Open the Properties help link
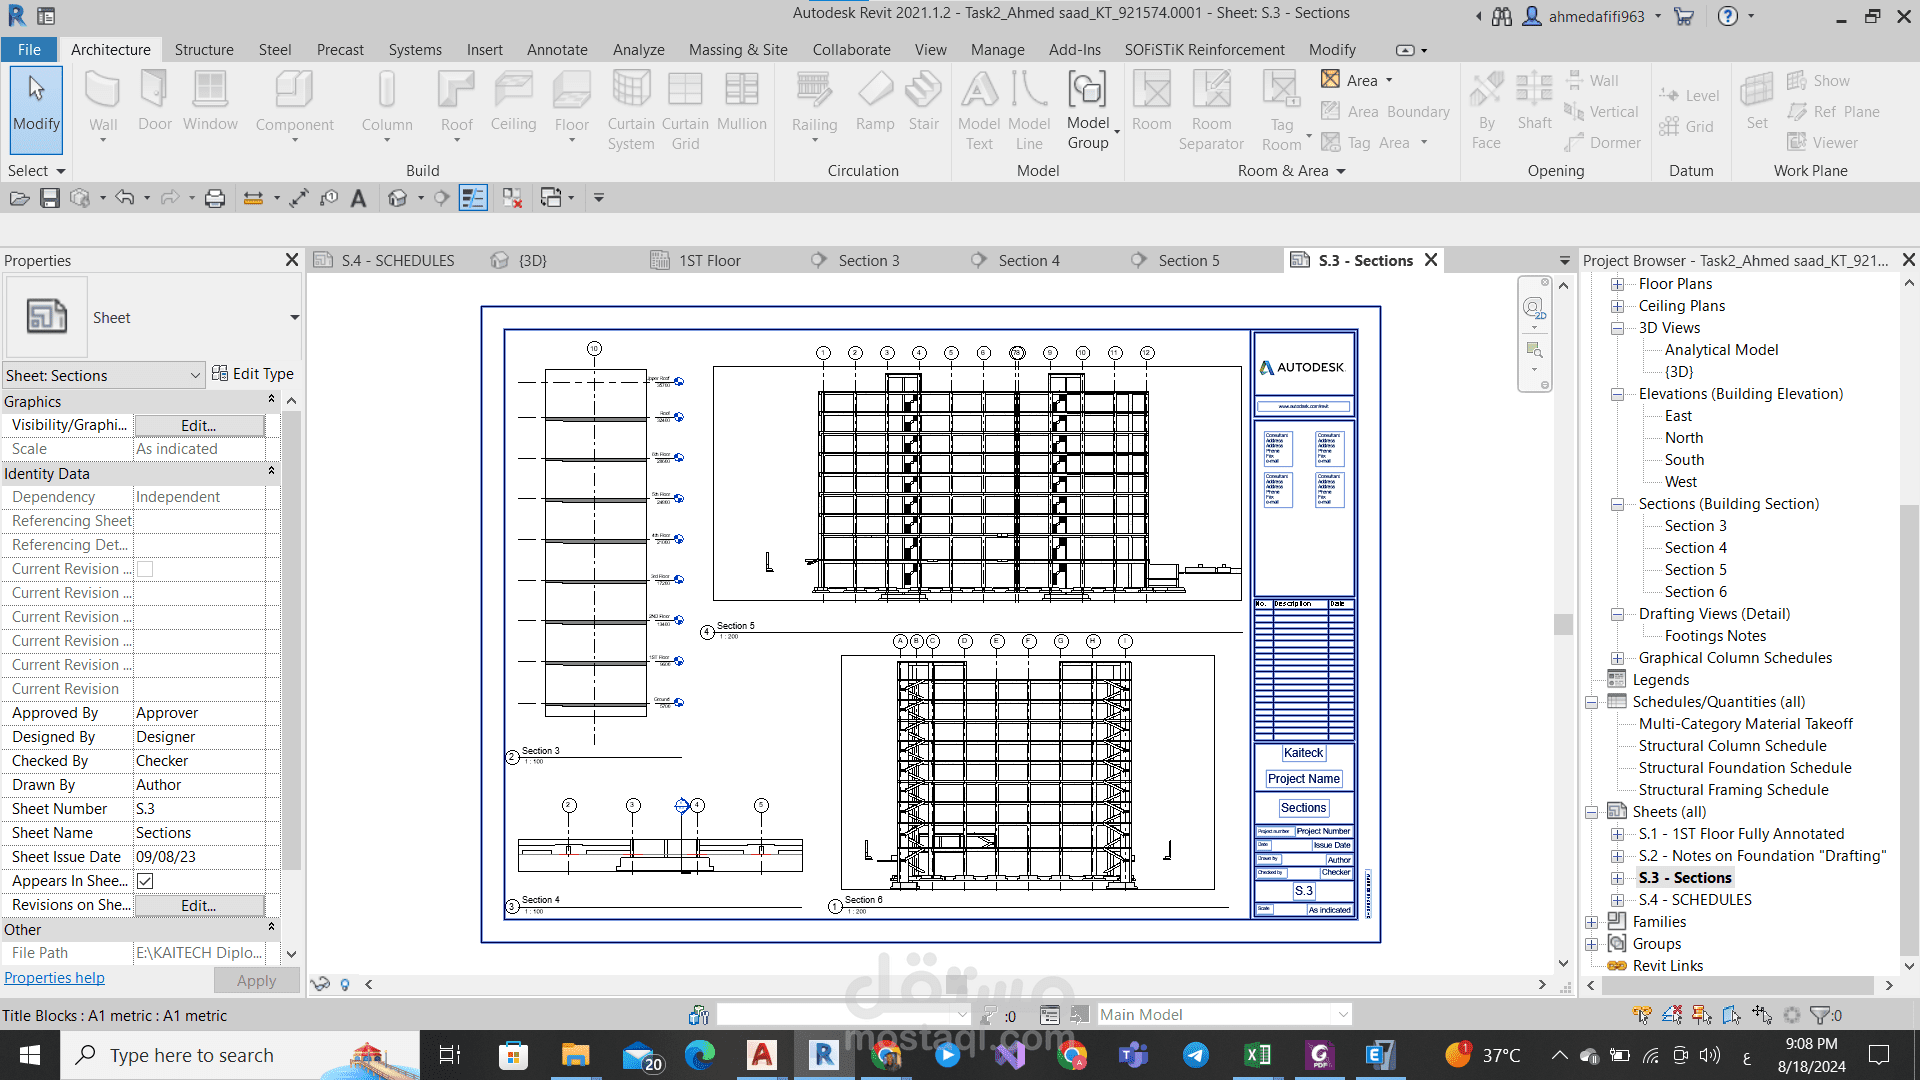This screenshot has height=1080, width=1920. [54, 978]
